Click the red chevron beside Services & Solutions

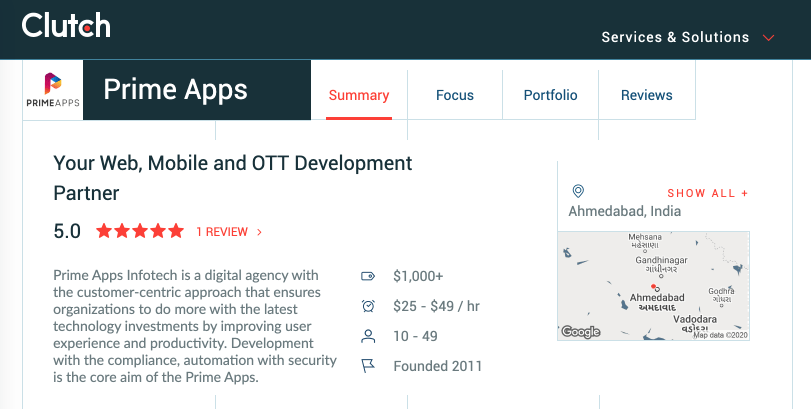768,38
